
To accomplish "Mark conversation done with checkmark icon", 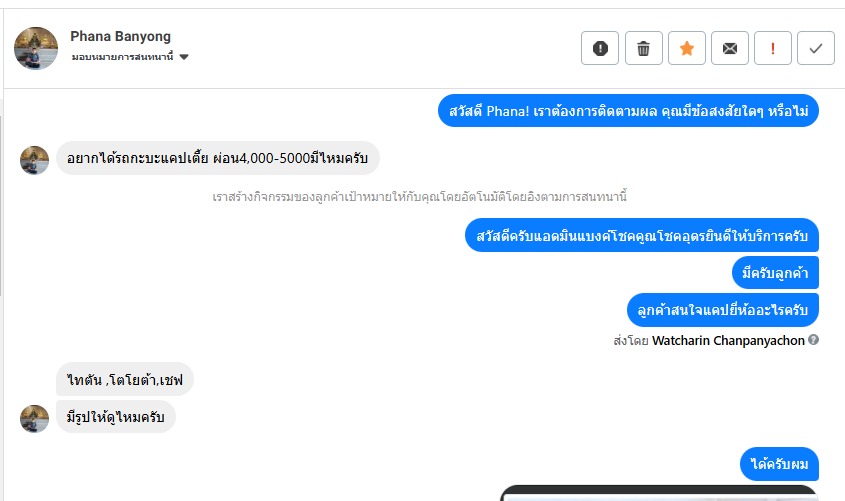I will [x=816, y=48].
